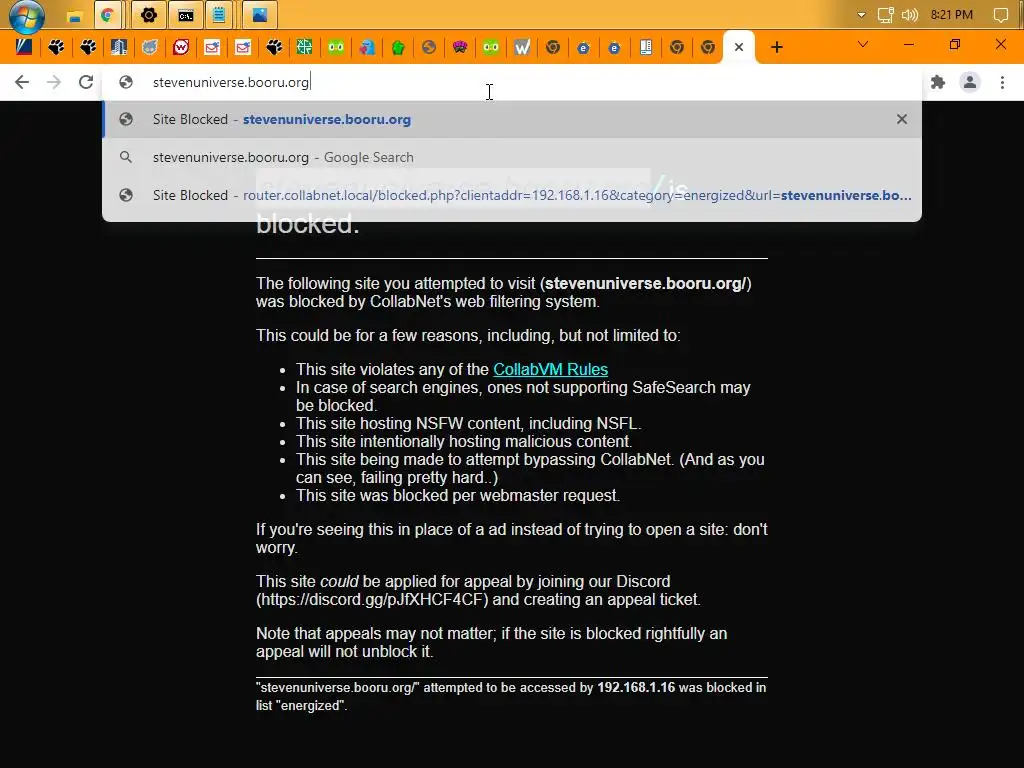
Task: Select the Google Search suggestion
Action: point(512,157)
